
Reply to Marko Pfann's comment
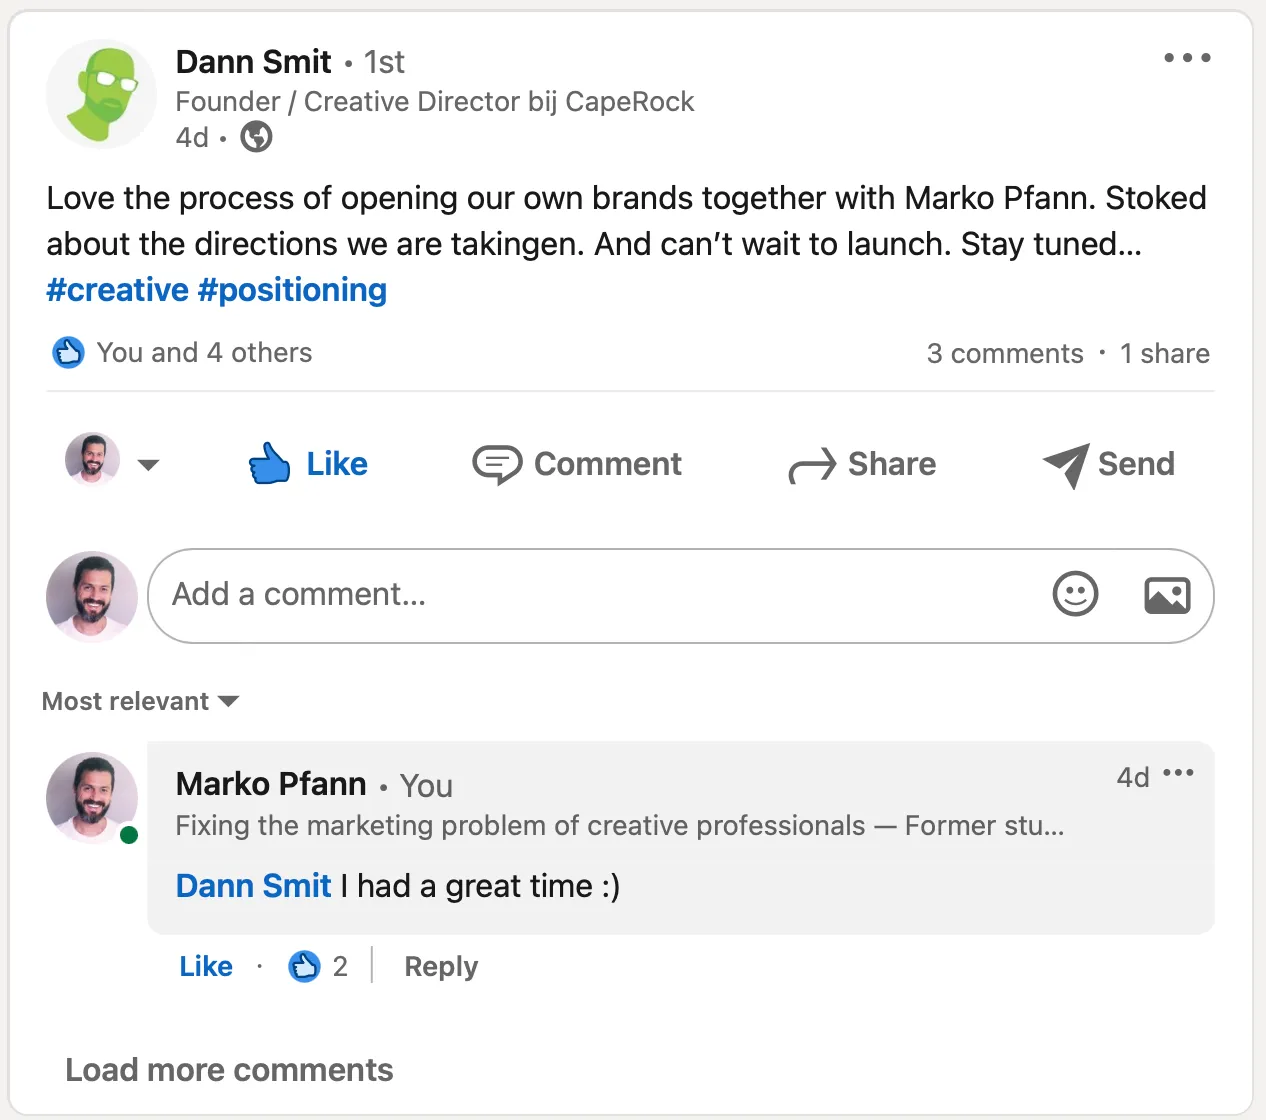(441, 967)
